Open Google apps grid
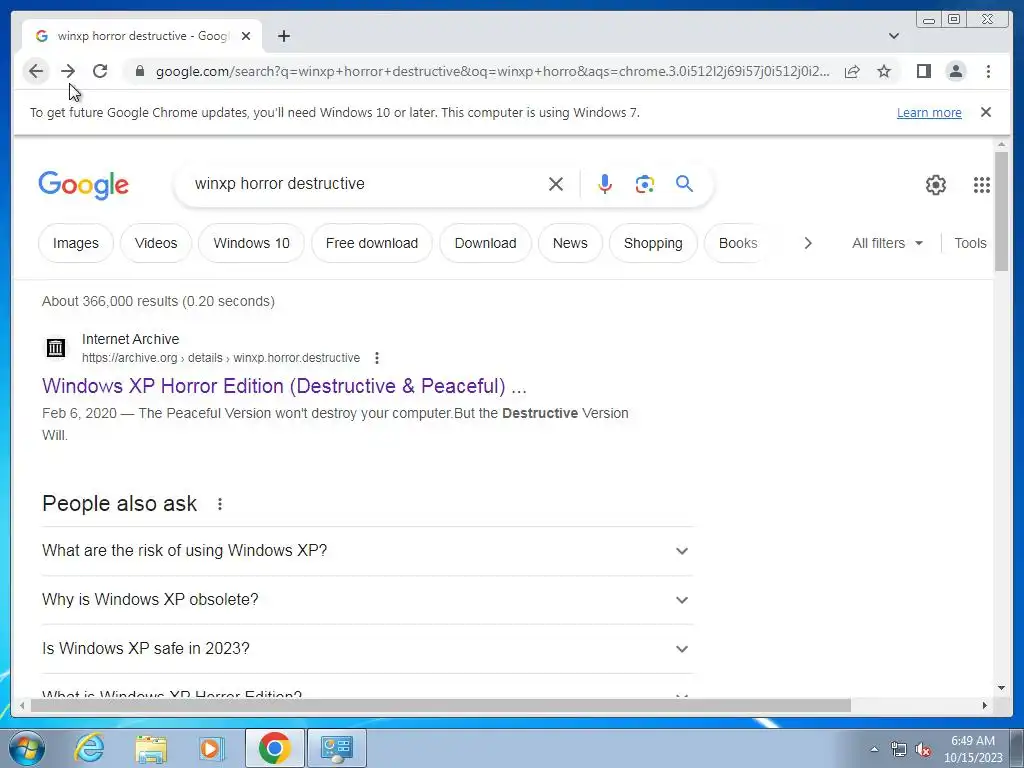Viewport: 1024px width, 768px height. pyautogui.click(x=982, y=185)
